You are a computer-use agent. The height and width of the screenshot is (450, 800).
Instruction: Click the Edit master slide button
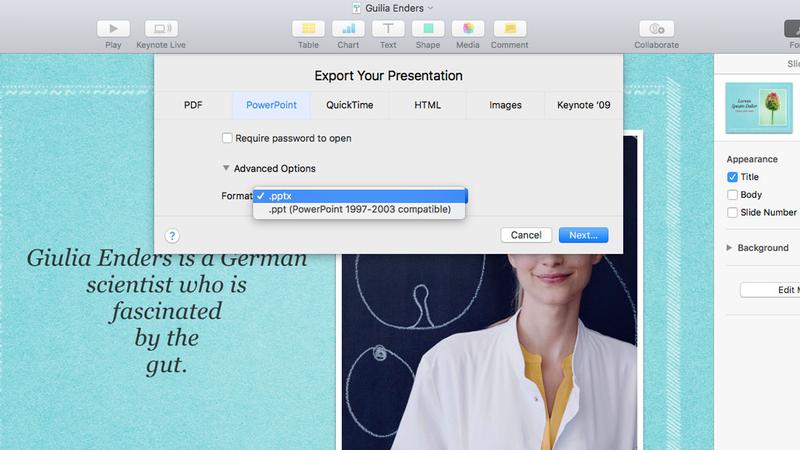click(x=770, y=290)
